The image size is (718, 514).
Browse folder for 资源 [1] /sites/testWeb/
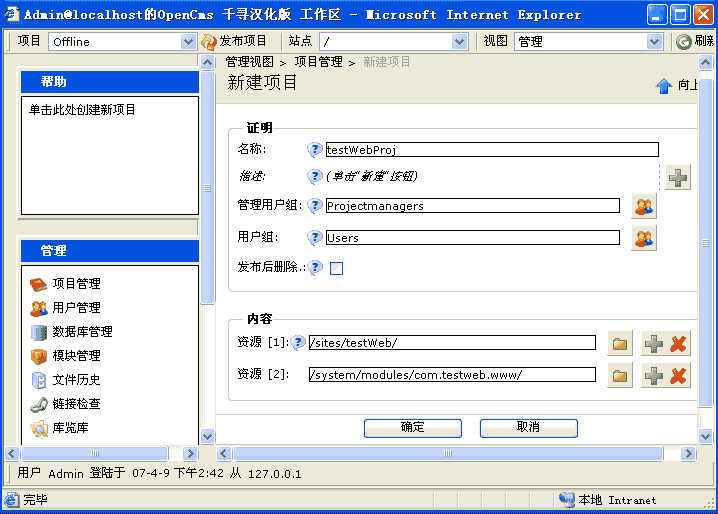point(620,344)
